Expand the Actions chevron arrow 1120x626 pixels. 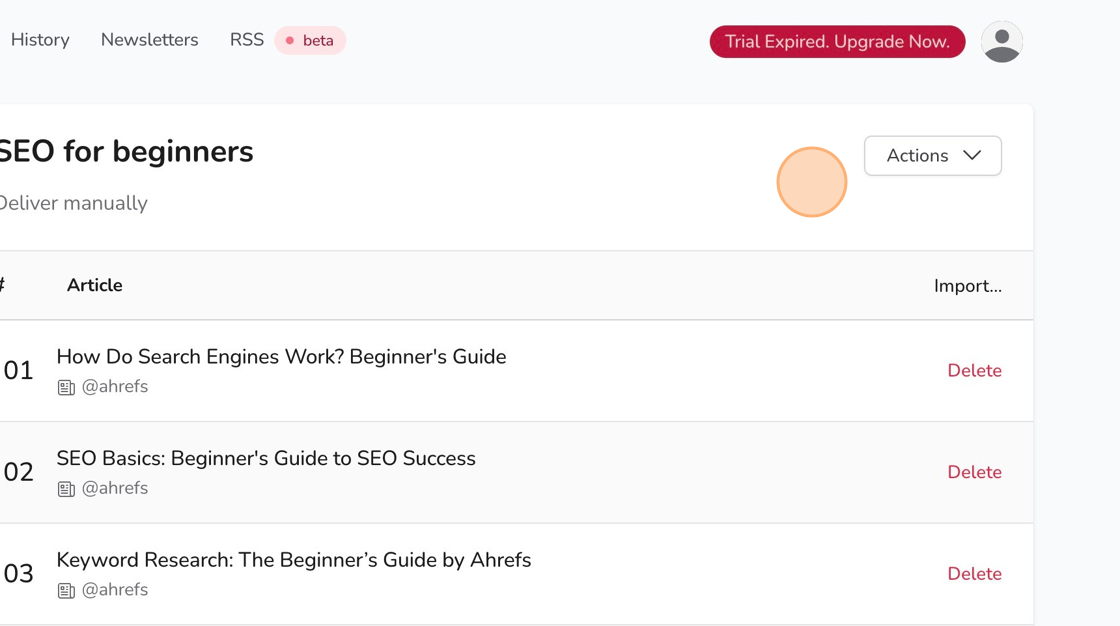coord(971,155)
